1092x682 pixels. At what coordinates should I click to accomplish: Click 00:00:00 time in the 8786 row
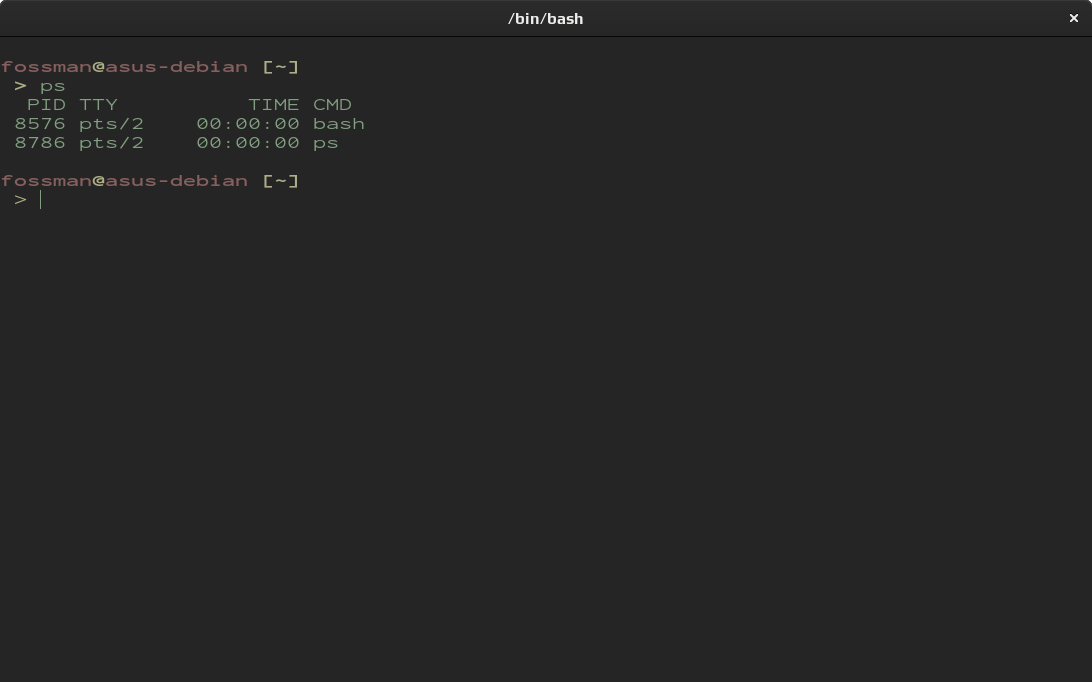[248, 143]
